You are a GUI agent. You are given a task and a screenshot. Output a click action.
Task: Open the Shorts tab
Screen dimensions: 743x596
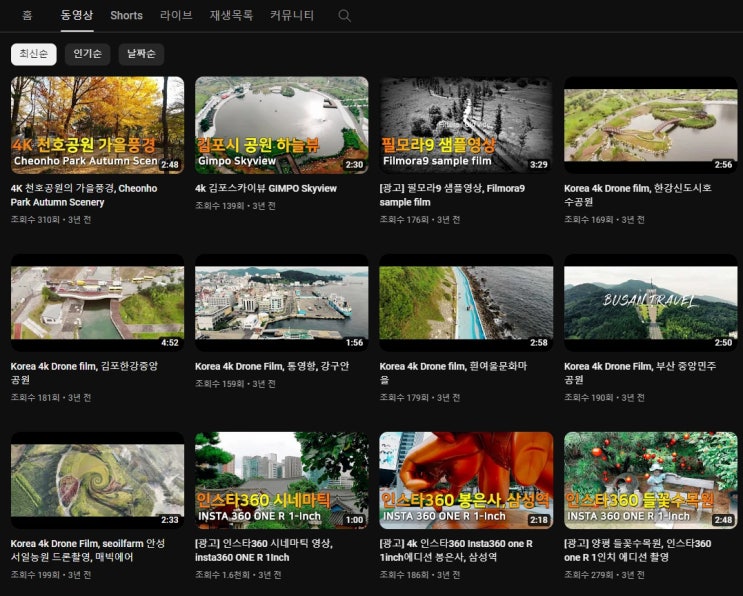click(x=126, y=15)
